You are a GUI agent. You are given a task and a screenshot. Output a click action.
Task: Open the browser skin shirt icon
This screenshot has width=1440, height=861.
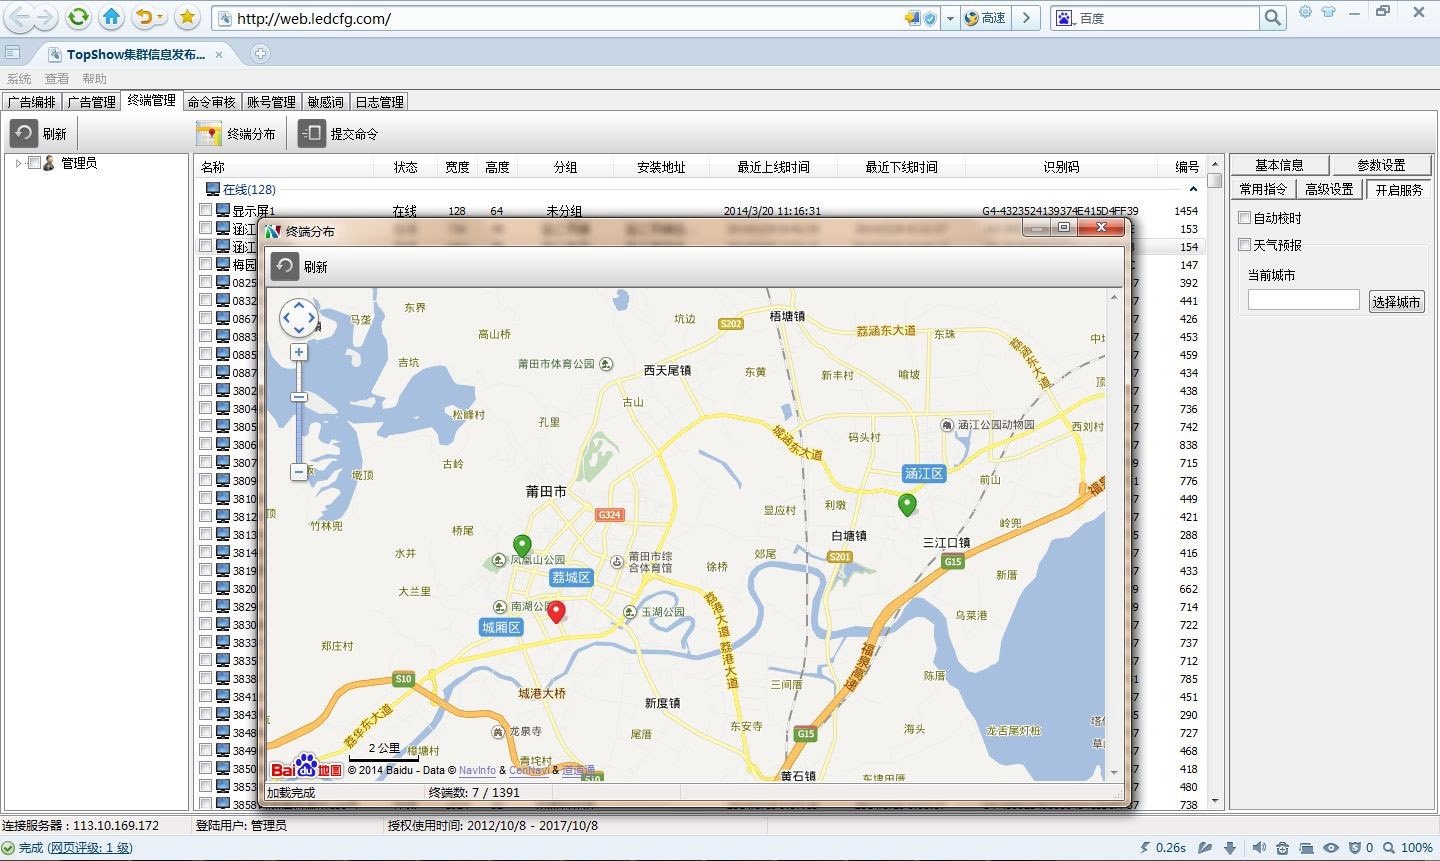[1328, 12]
